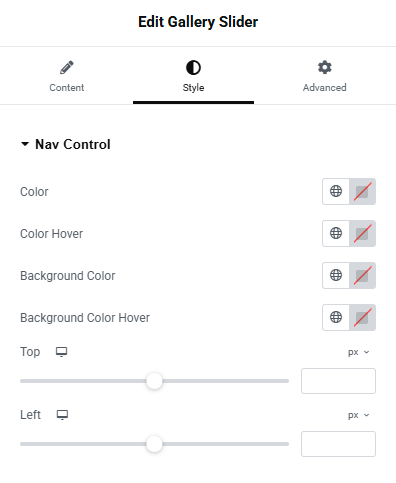Switch to the Content tab label
Viewport: 396px width, 483px height.
[x=67, y=88]
